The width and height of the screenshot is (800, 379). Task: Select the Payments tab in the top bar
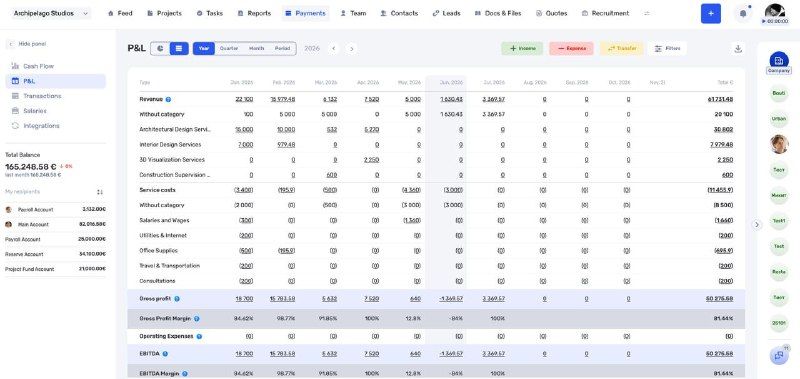pyautogui.click(x=305, y=13)
